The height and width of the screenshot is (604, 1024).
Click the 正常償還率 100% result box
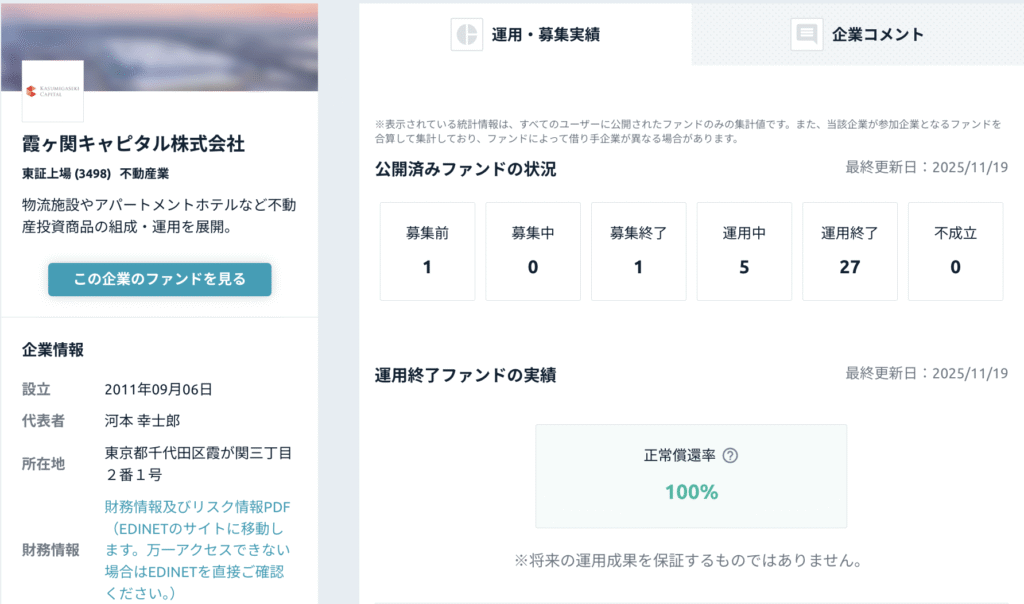point(691,476)
